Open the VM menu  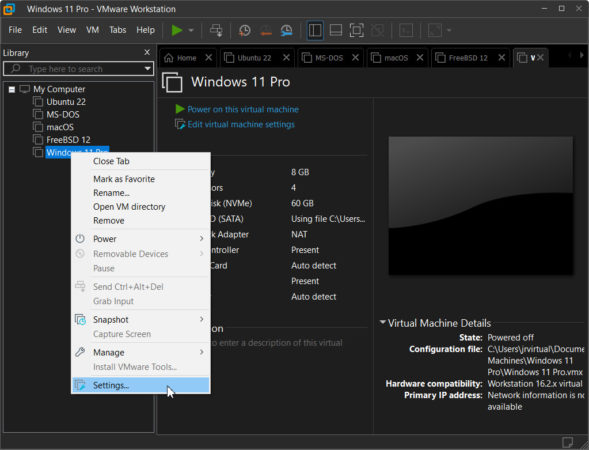pos(92,30)
